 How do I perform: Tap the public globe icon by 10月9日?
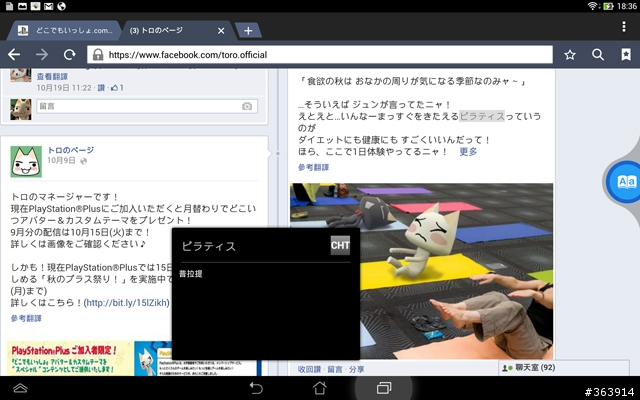(84, 161)
